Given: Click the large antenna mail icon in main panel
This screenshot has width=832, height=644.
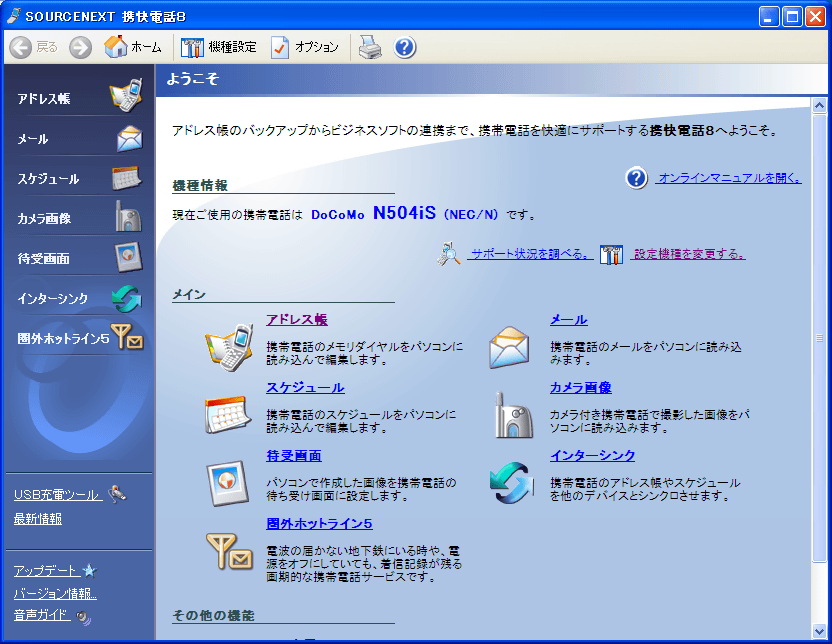Looking at the screenshot, I should click(x=229, y=552).
